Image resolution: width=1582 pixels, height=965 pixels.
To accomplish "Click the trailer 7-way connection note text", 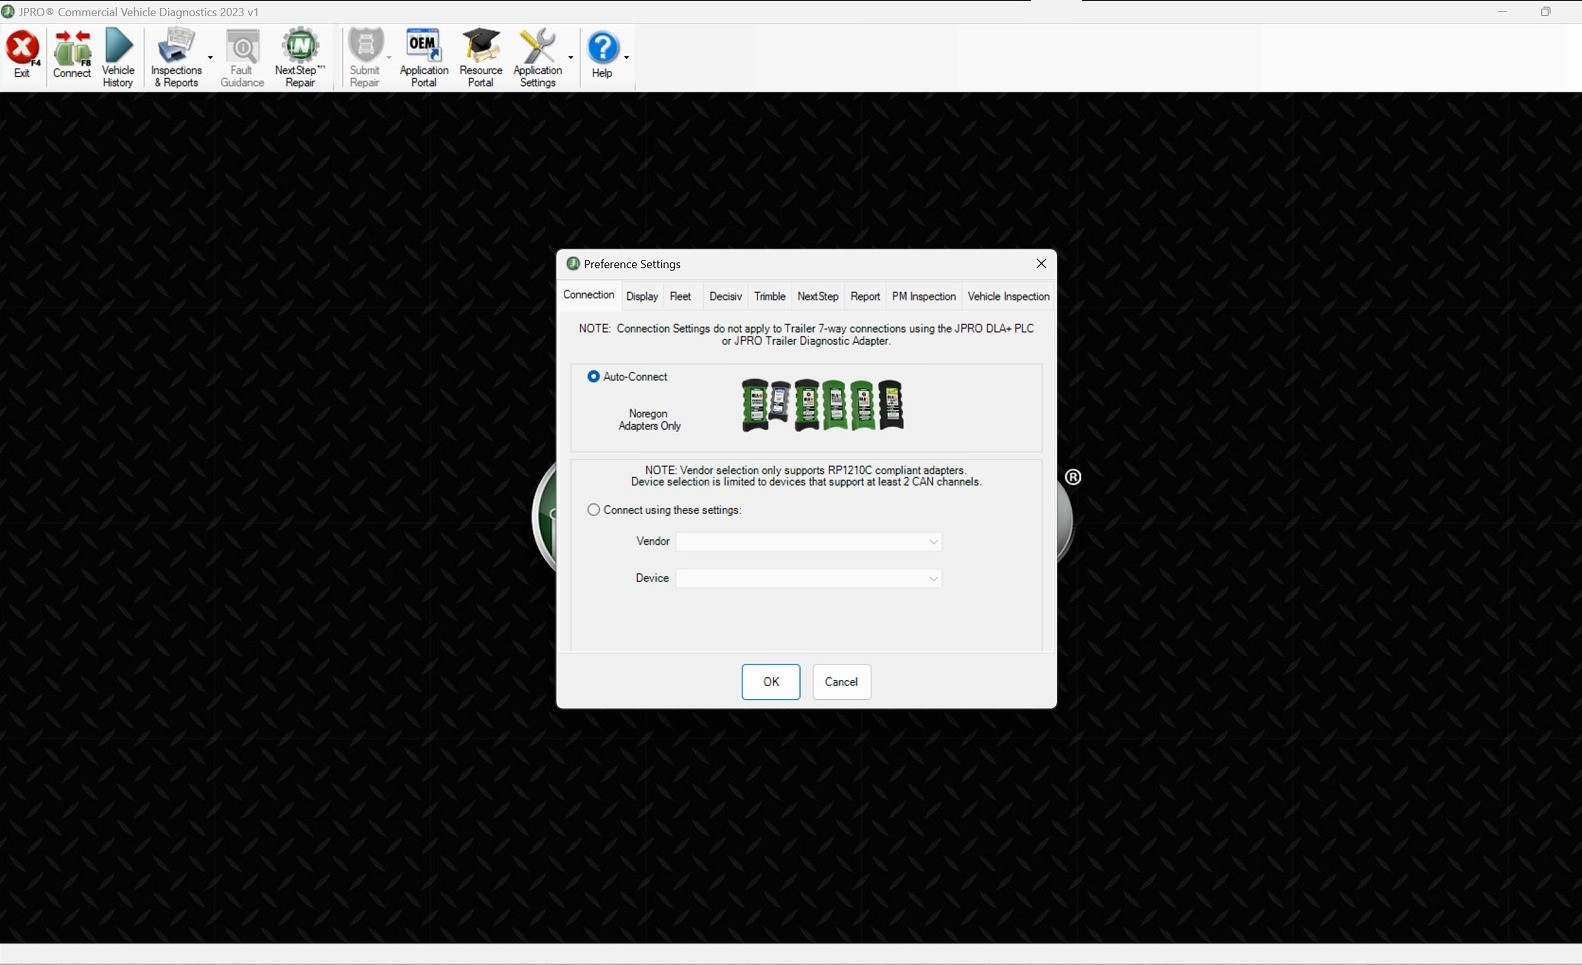I will tap(806, 335).
